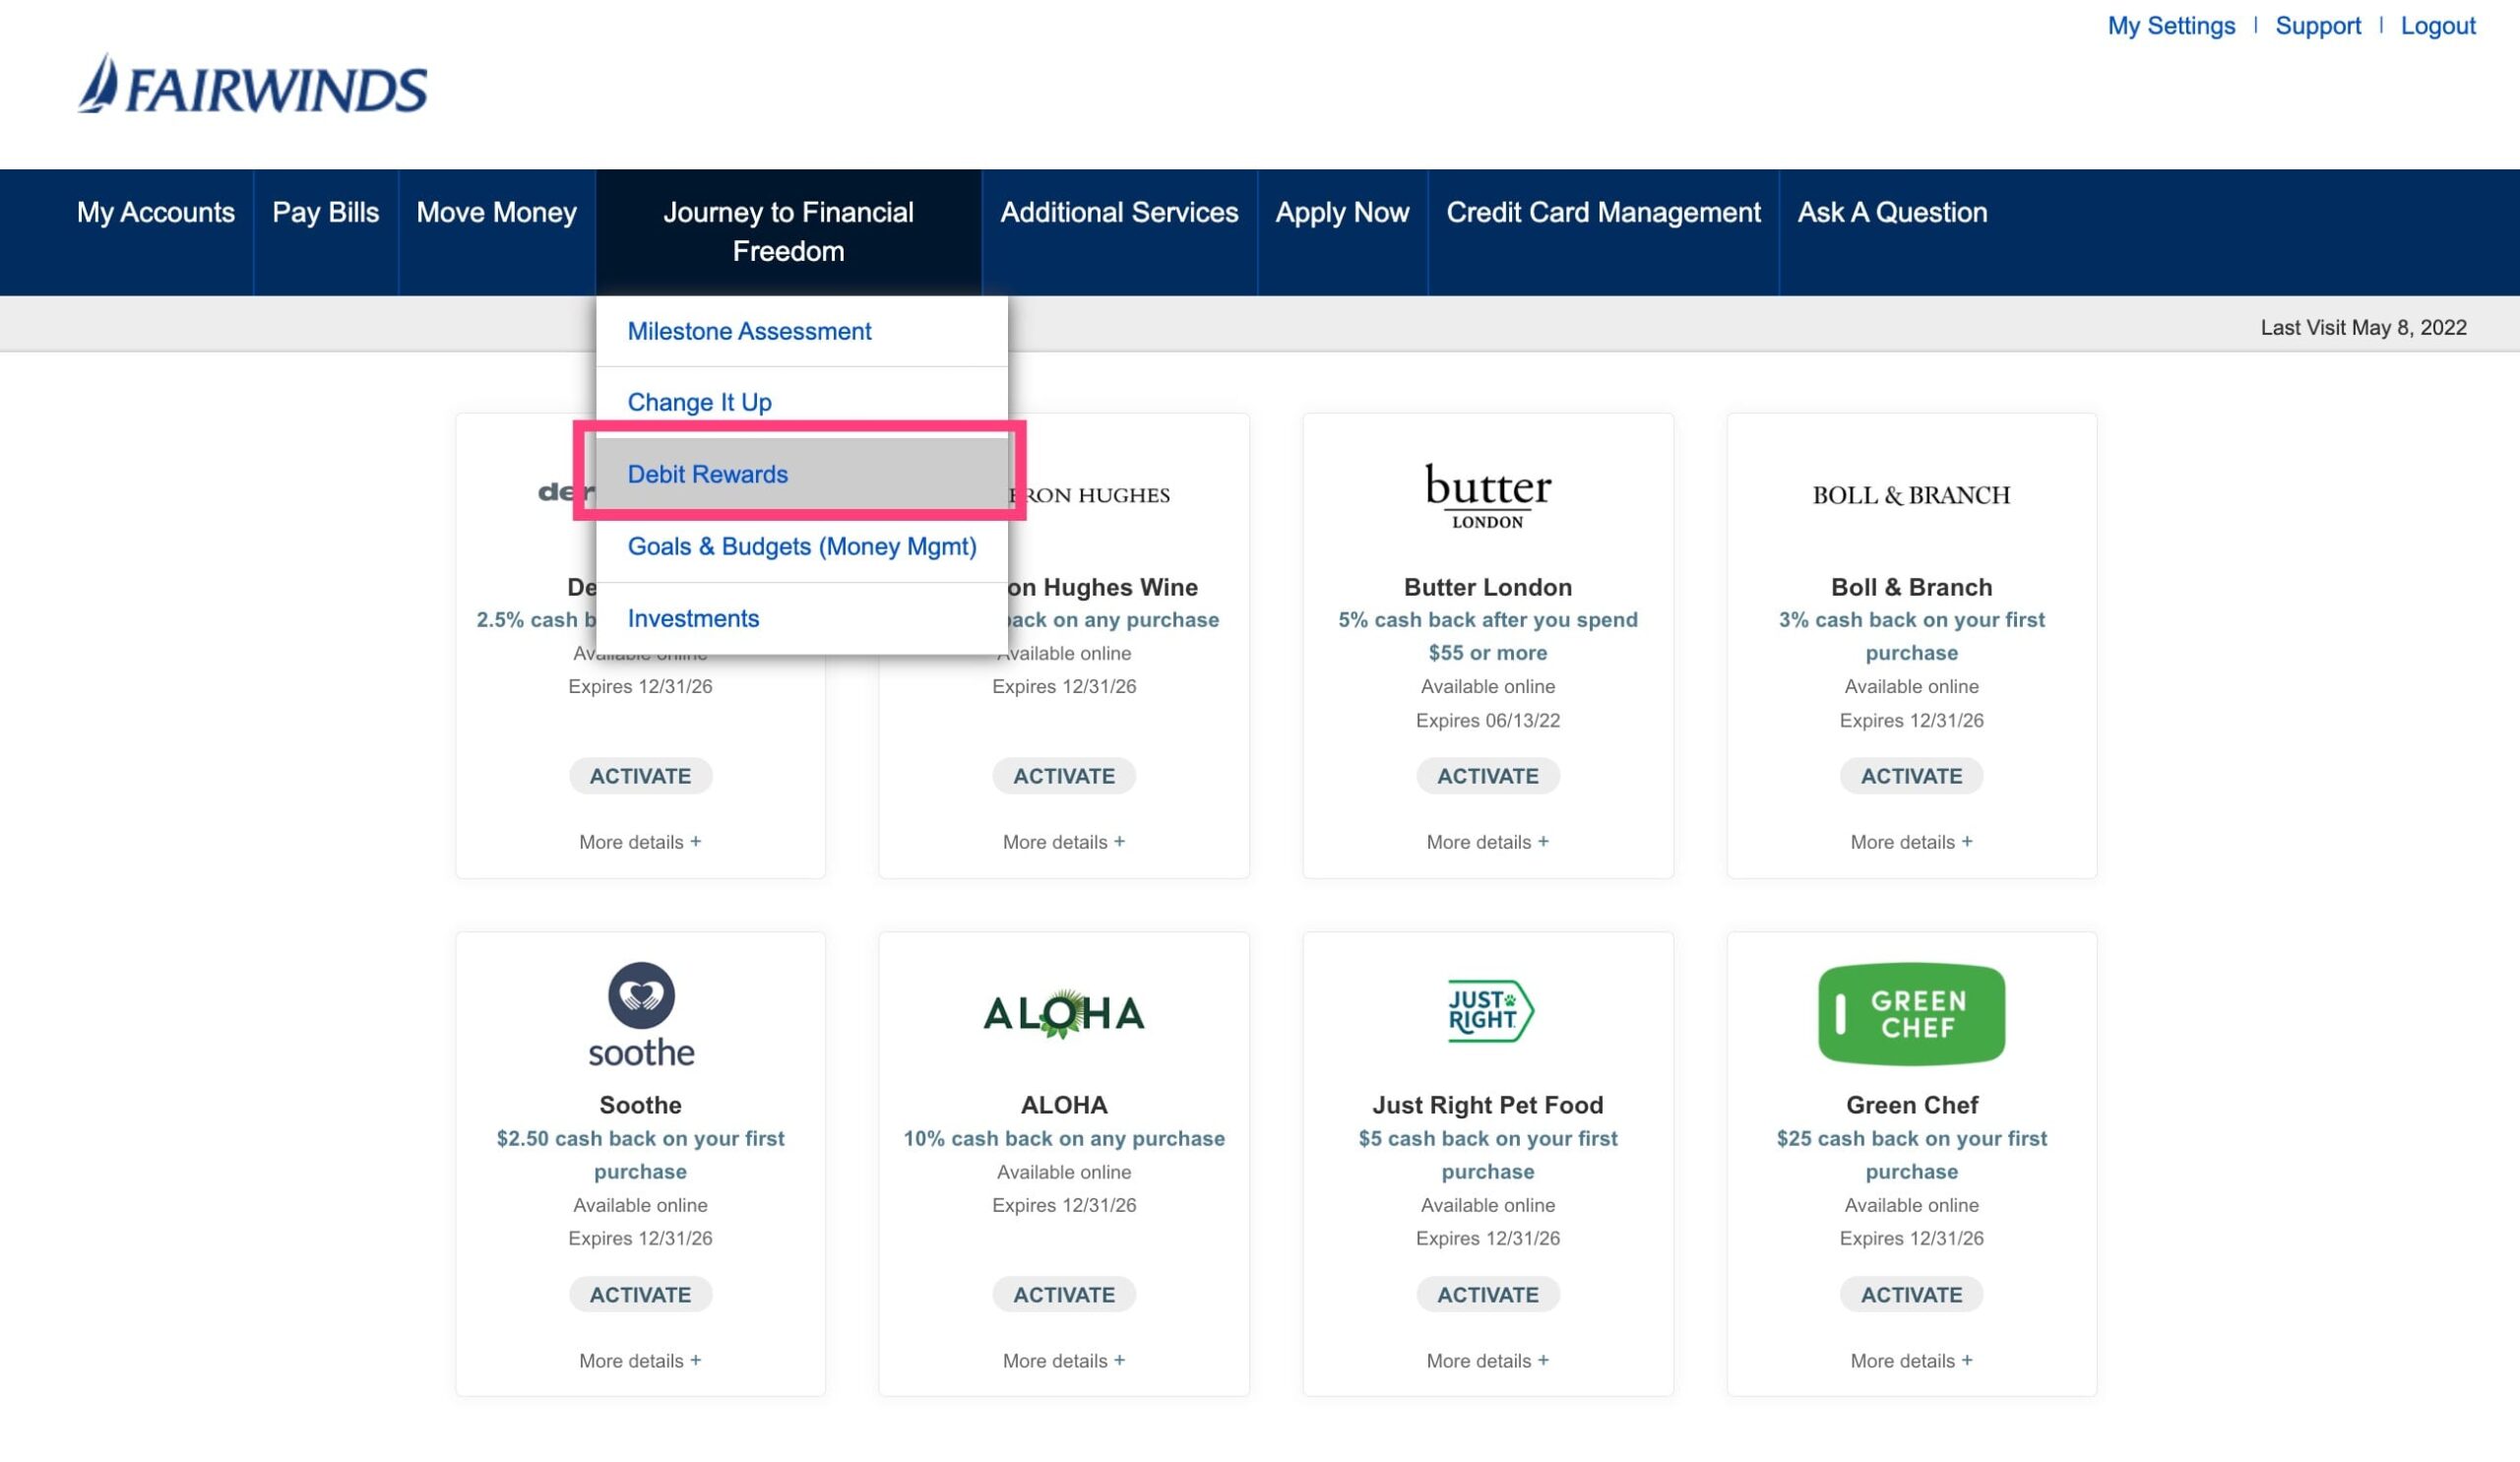
Task: Log out using the Logout link
Action: click(x=2437, y=26)
